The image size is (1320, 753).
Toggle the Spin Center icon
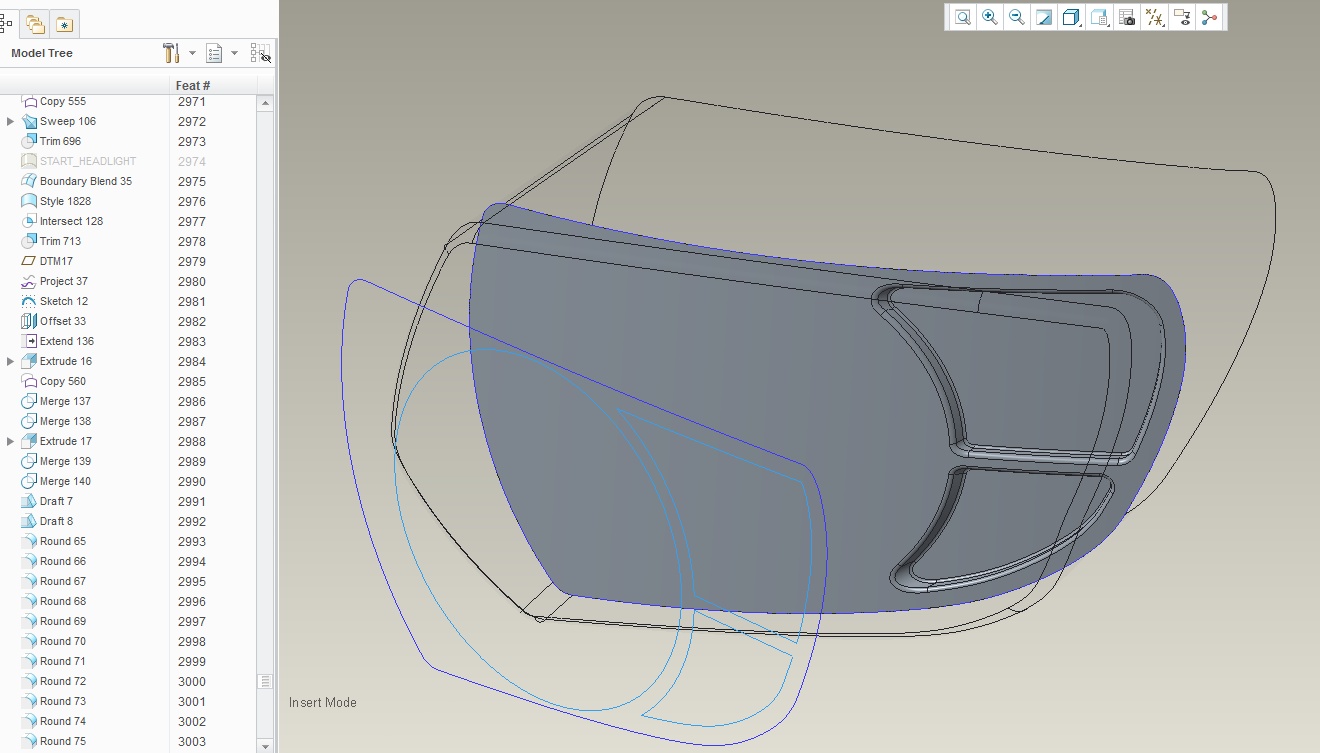pyautogui.click(x=1209, y=17)
